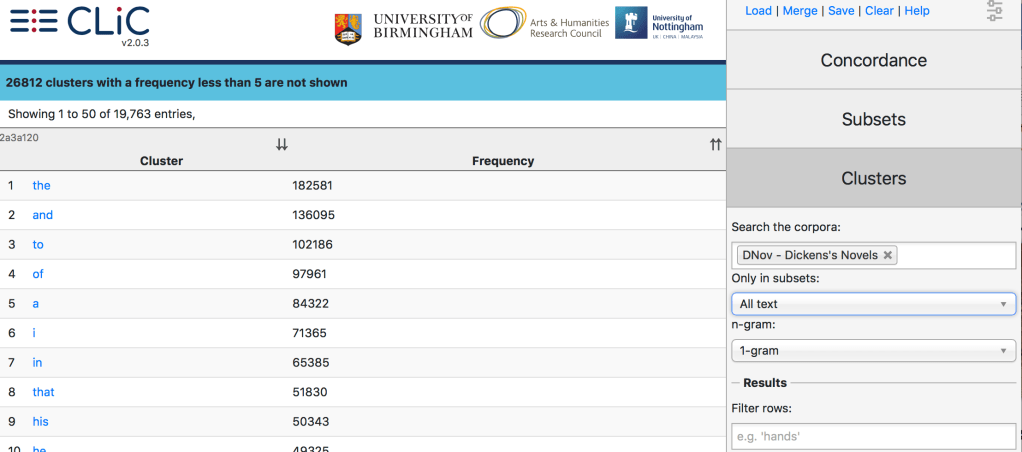Screen dimensions: 1022x452
Task: Sort by Cluster column arrows
Action: (282, 145)
